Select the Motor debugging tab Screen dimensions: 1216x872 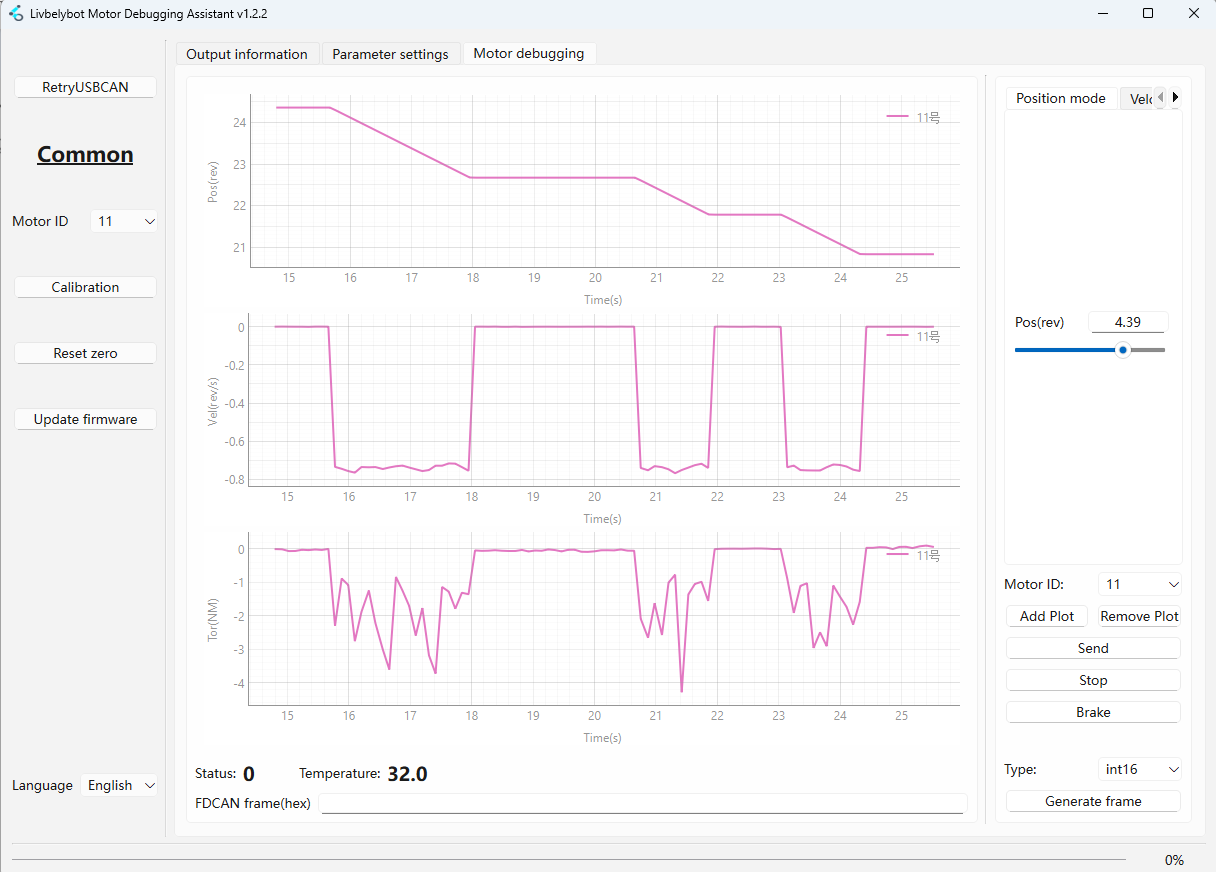528,53
